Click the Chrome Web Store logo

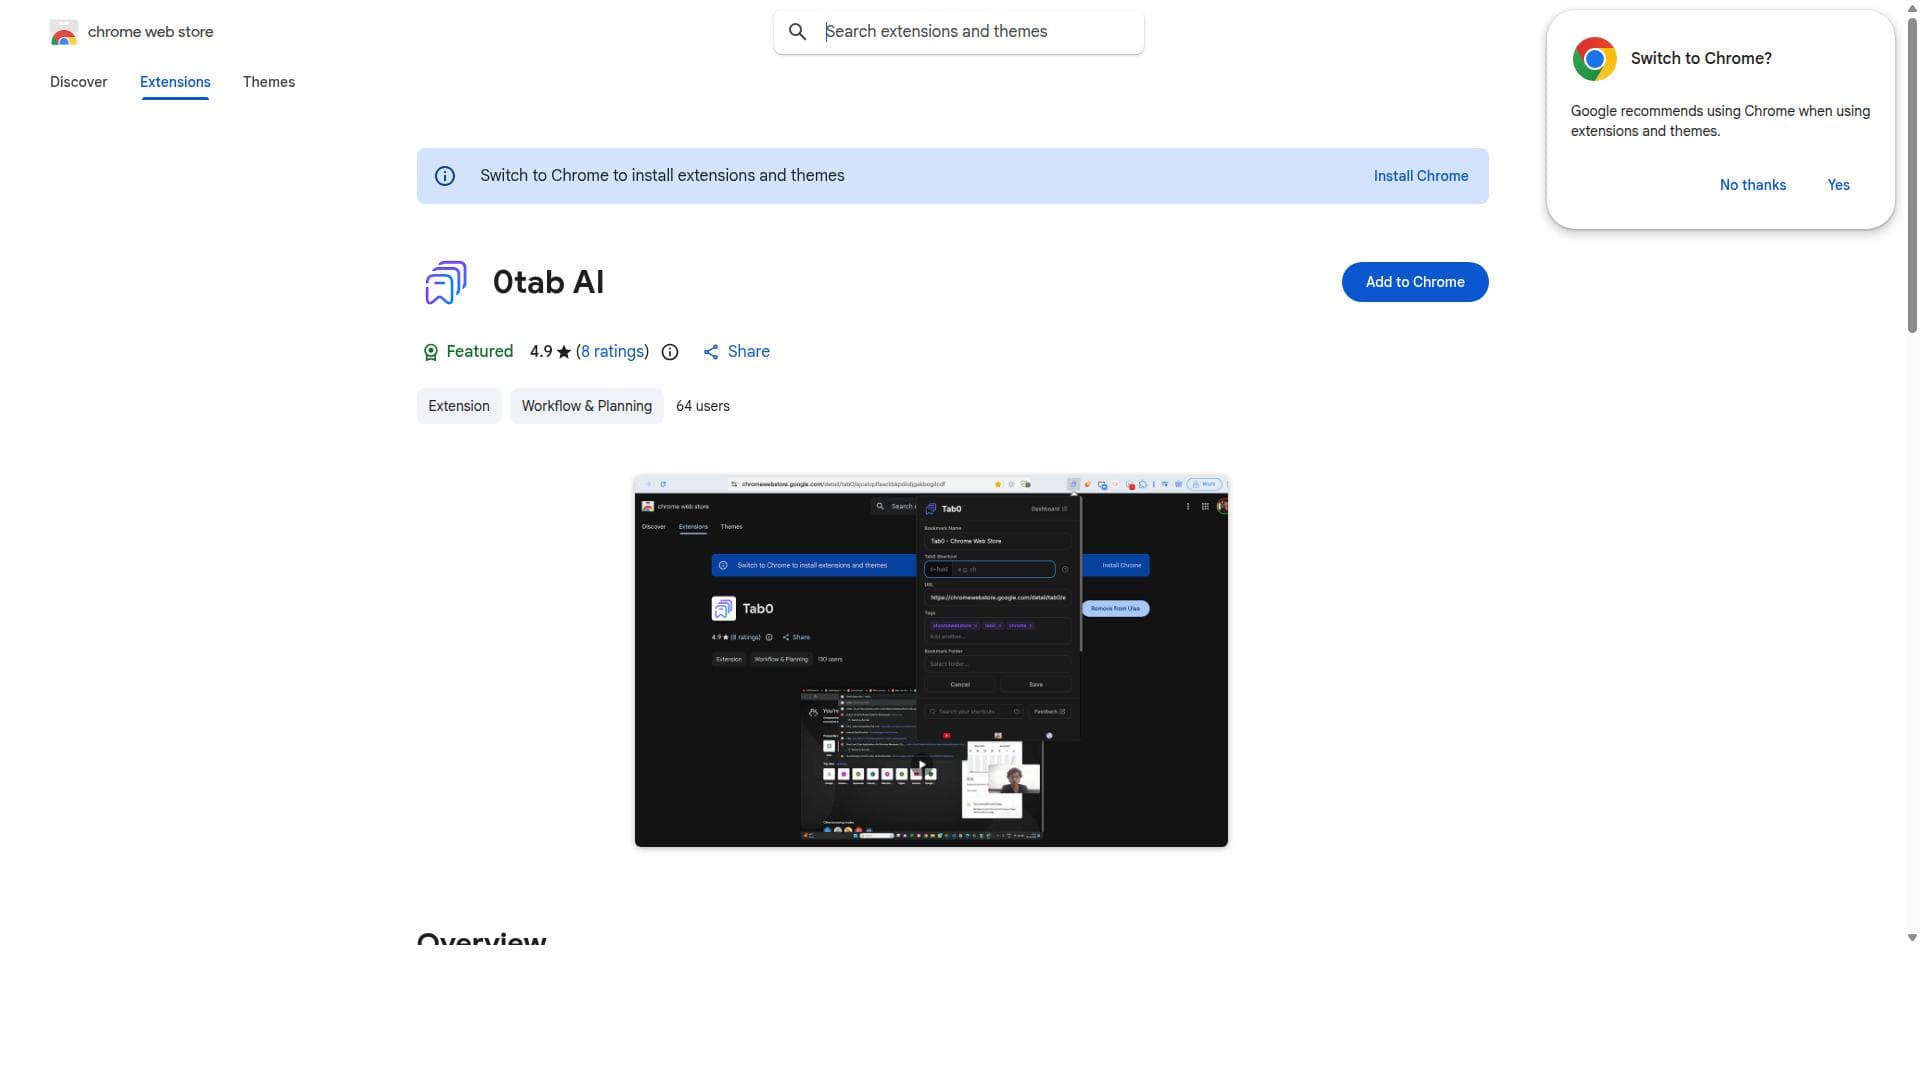(x=63, y=32)
